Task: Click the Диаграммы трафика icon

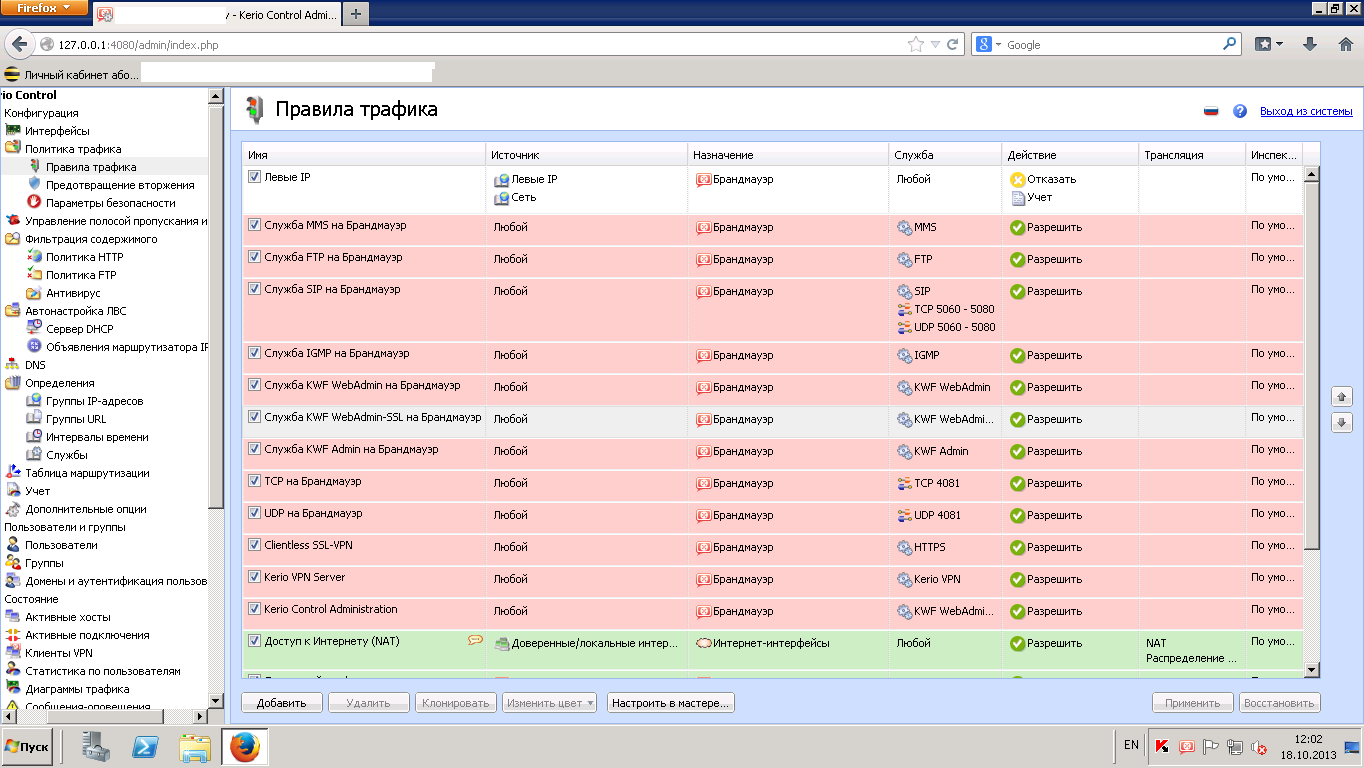Action: click(x=13, y=689)
